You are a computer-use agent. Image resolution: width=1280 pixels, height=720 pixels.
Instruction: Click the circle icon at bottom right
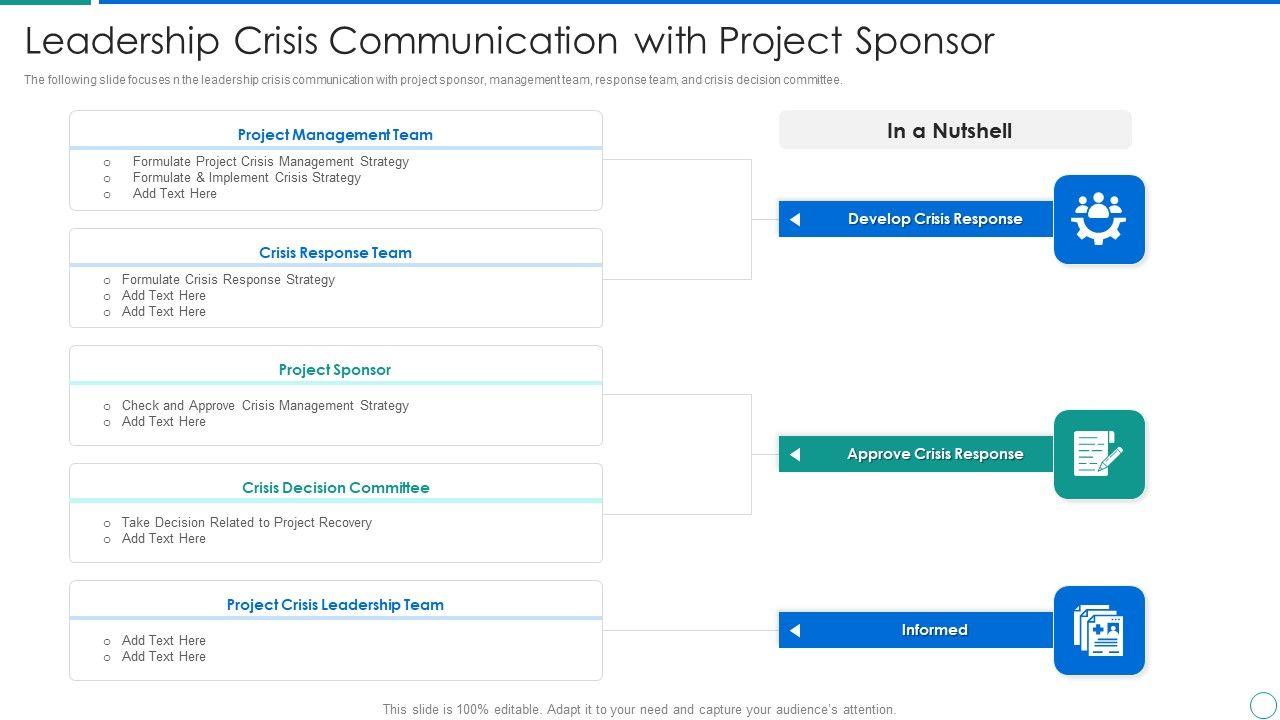1263,705
